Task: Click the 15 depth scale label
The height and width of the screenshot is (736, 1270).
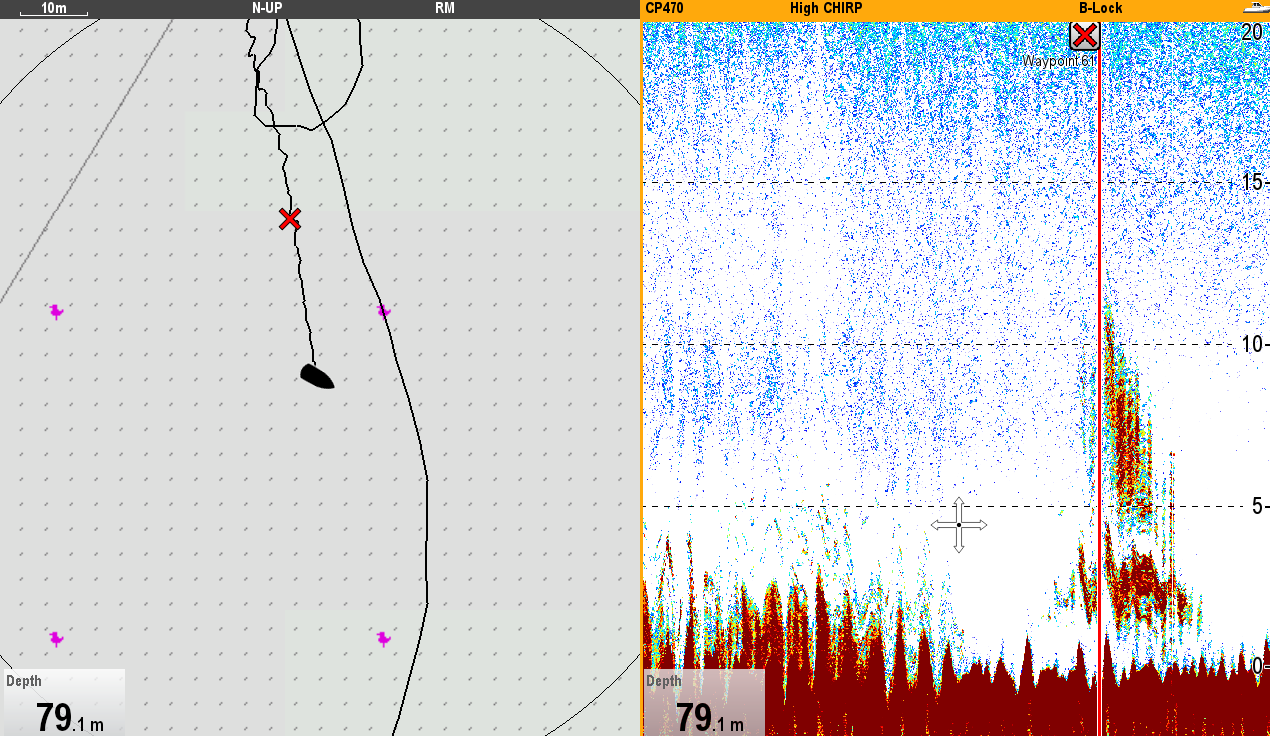Action: tap(1251, 182)
